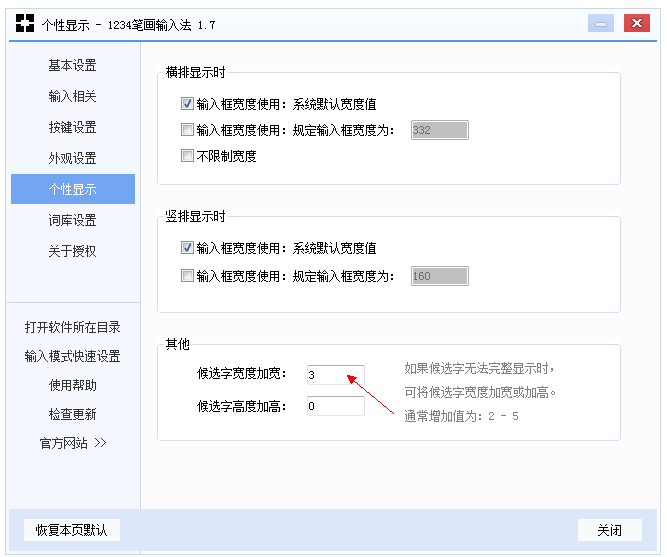Click the 候选字宽度加宽: label

pyautogui.click(x=241, y=373)
